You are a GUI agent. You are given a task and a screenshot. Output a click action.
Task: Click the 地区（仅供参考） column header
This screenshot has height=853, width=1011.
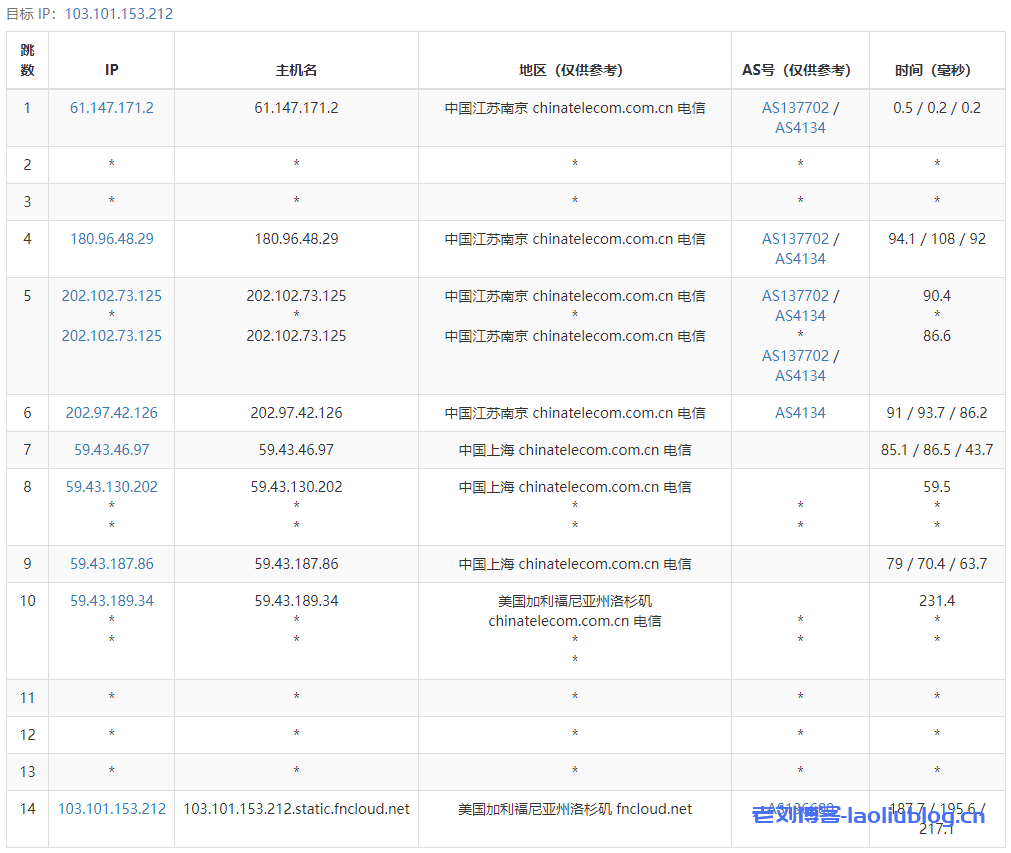click(574, 70)
